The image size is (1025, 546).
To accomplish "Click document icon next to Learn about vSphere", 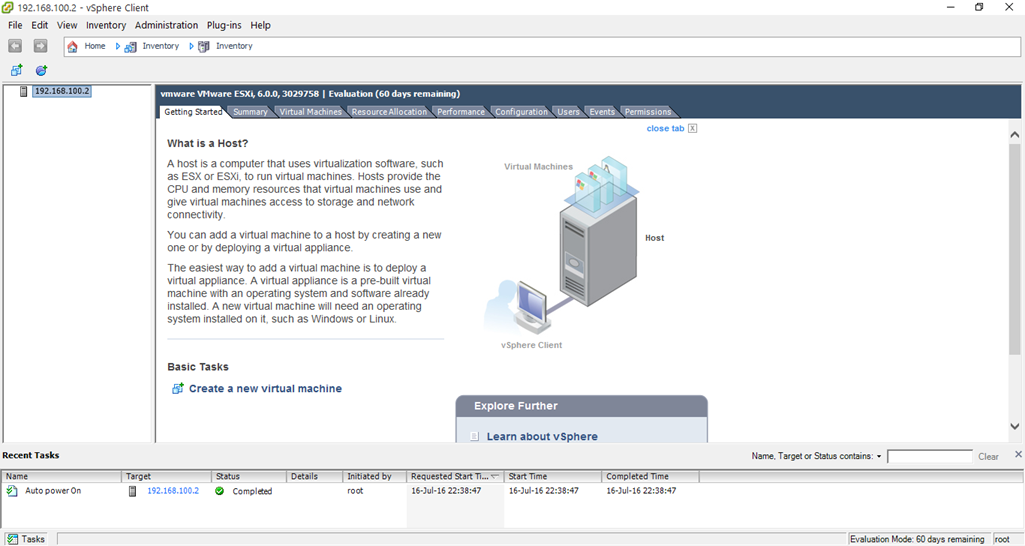I will pyautogui.click(x=475, y=436).
